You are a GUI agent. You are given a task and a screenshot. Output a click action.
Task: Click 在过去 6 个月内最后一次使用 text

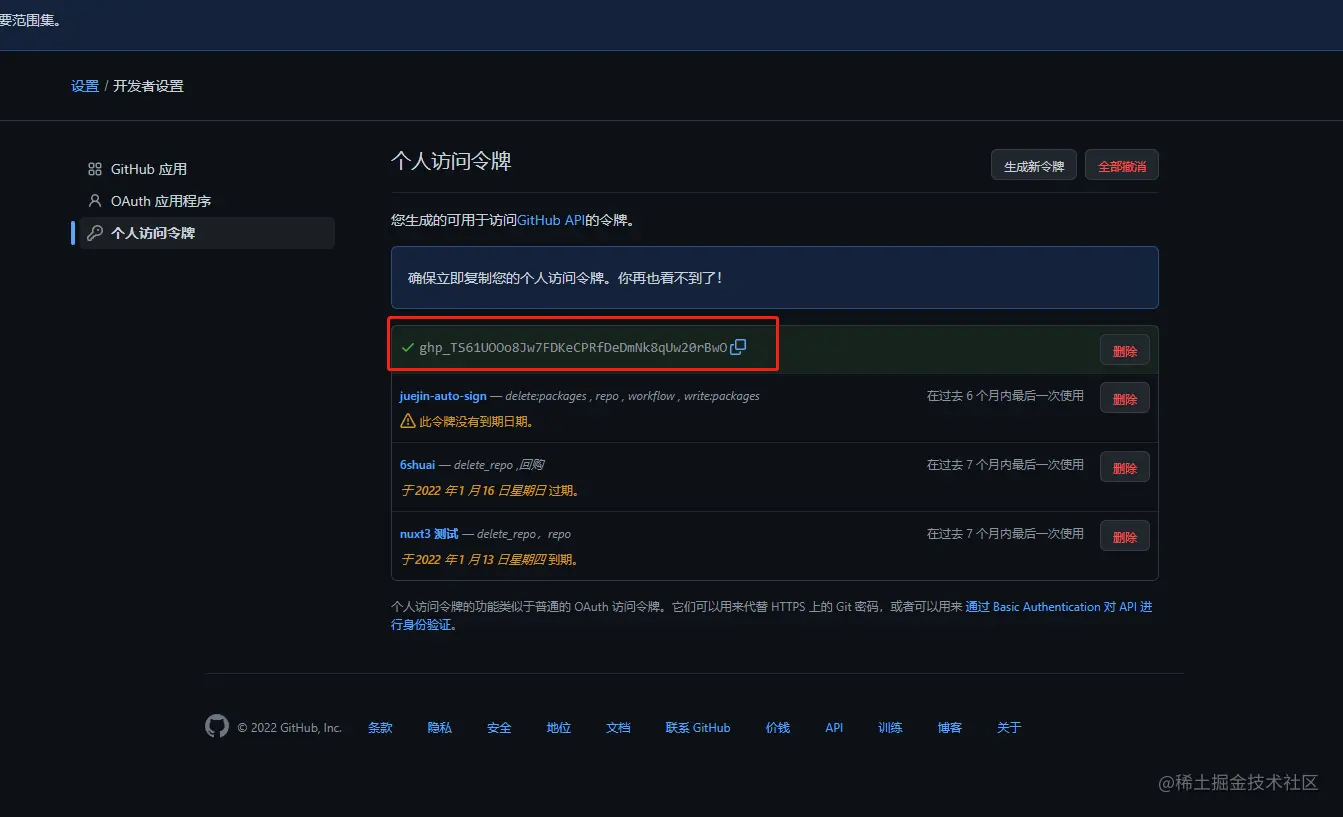tap(1005, 396)
